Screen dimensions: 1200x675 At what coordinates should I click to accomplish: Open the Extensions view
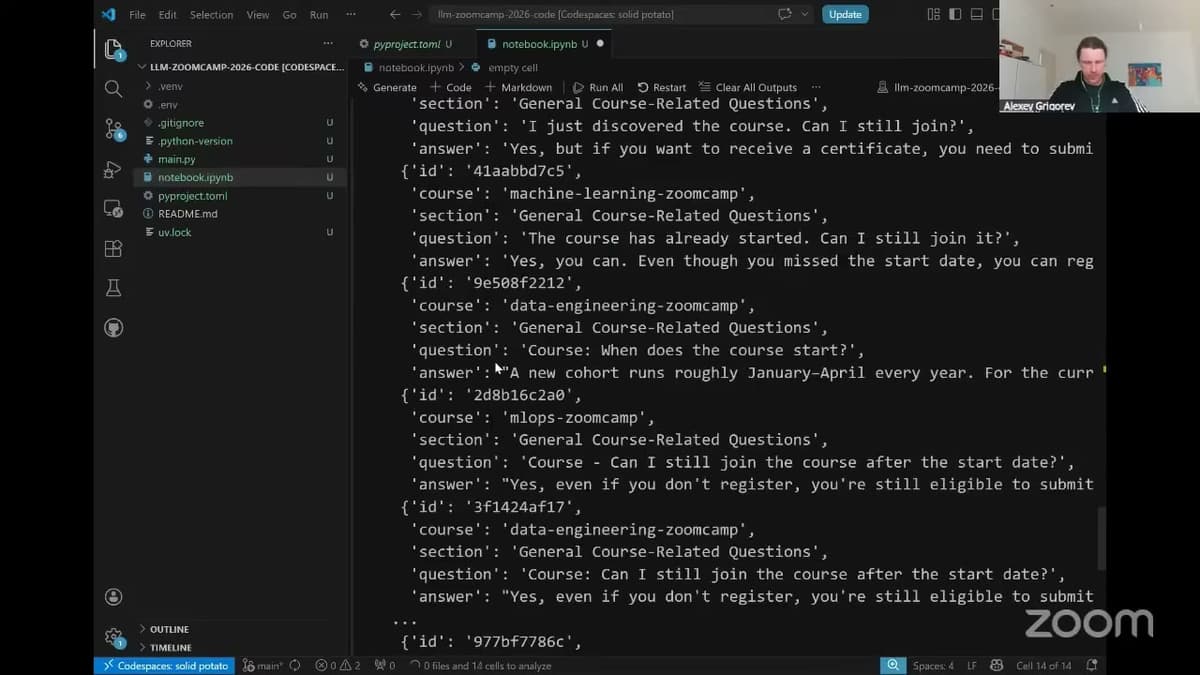(x=113, y=249)
